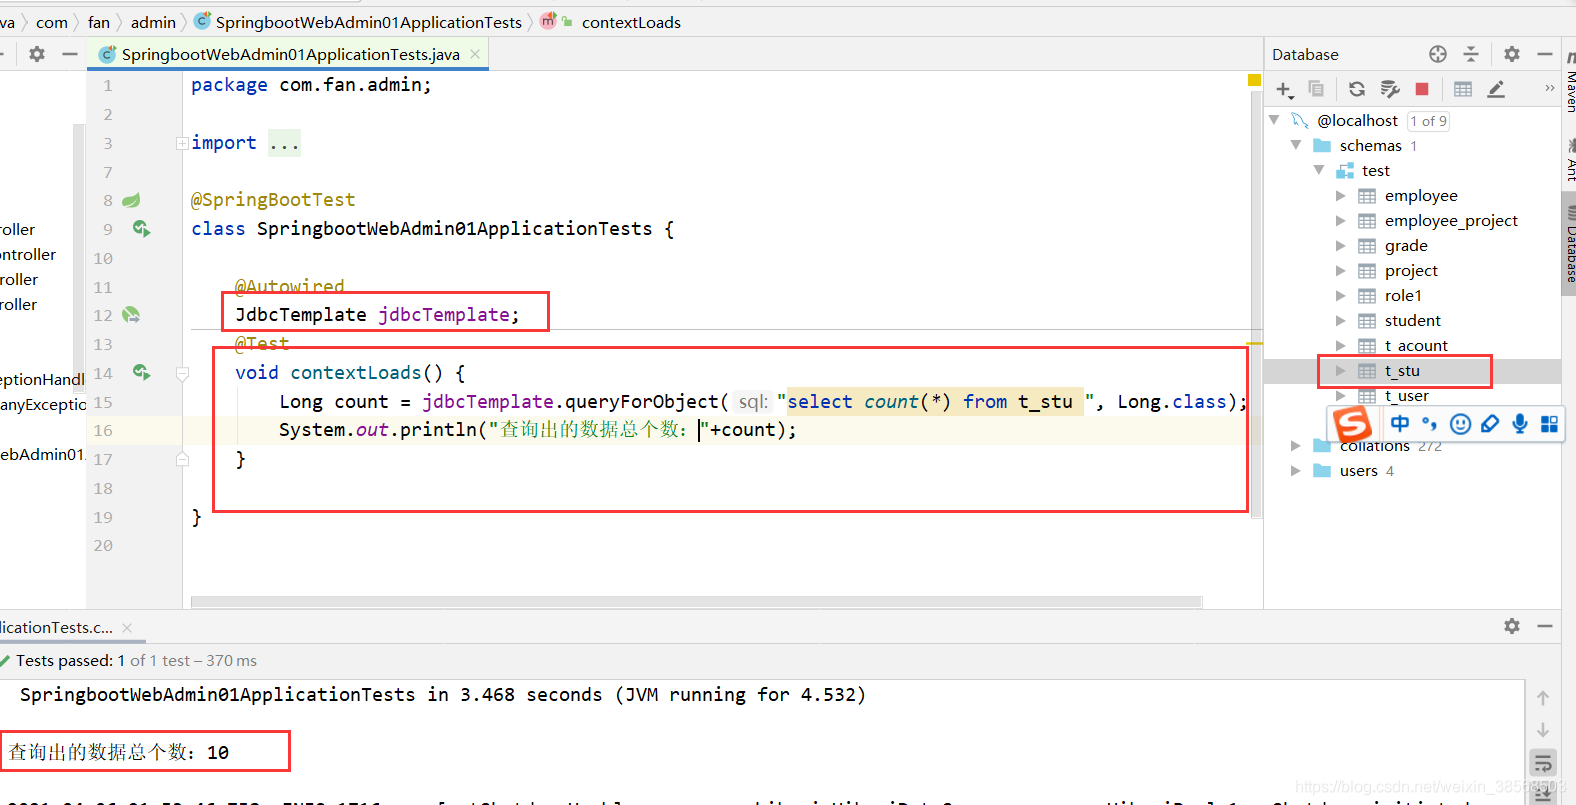Viewport: 1576px width, 805px height.
Task: Click the down arrow in the run console sidebar
Action: coord(1543,730)
